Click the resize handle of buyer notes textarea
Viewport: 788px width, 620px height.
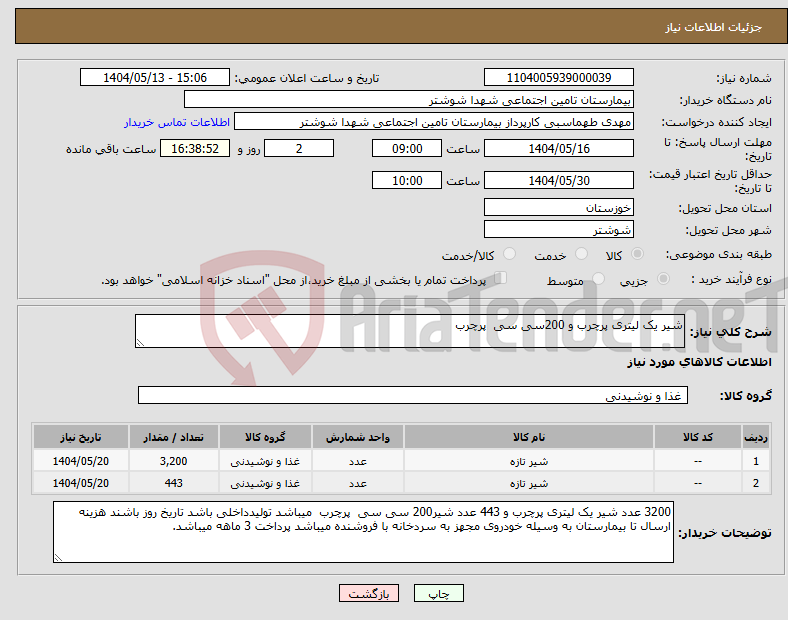pos(58,557)
